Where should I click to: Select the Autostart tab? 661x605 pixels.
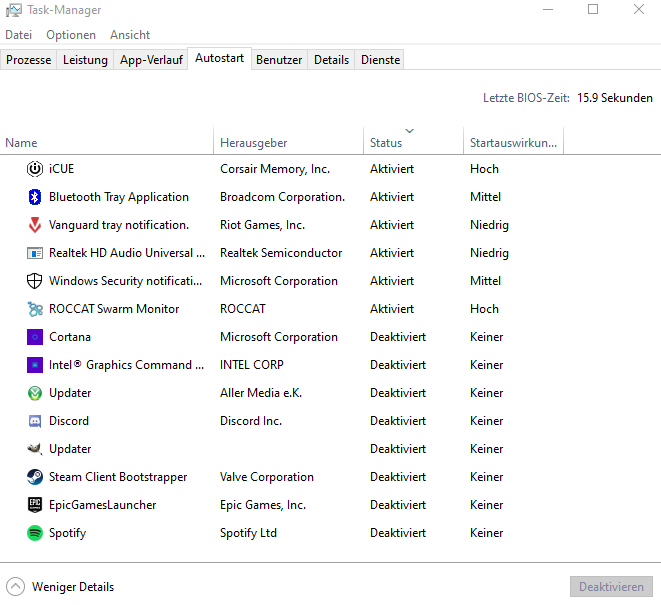pos(219,58)
